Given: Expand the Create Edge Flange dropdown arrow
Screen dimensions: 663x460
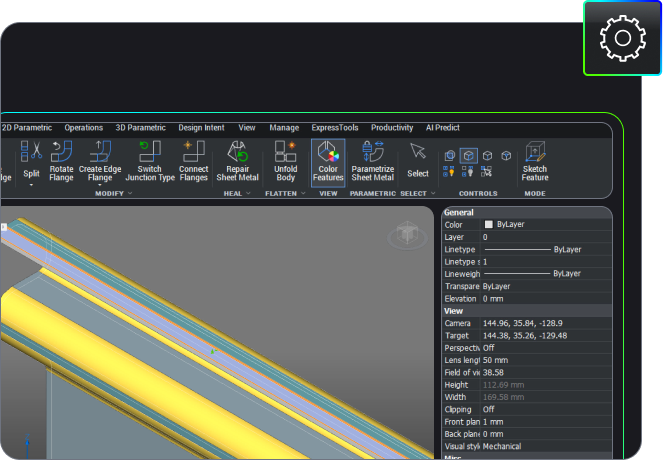Looking at the screenshot, I should (x=101, y=185).
